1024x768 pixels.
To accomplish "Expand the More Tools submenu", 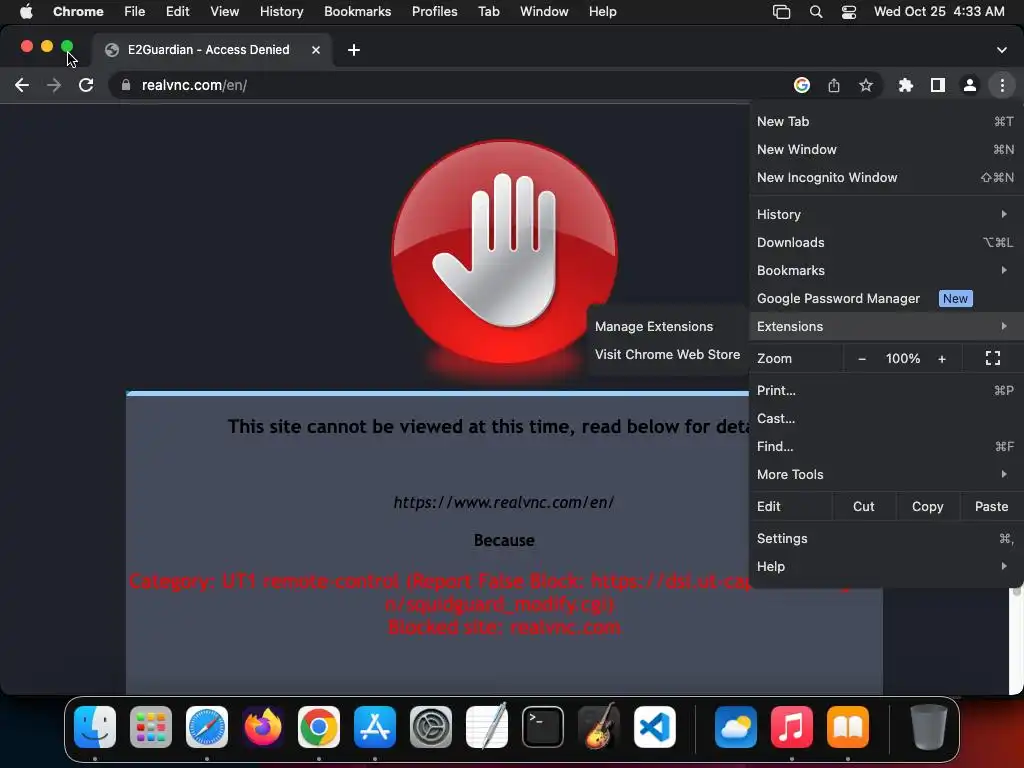I will 885,475.
